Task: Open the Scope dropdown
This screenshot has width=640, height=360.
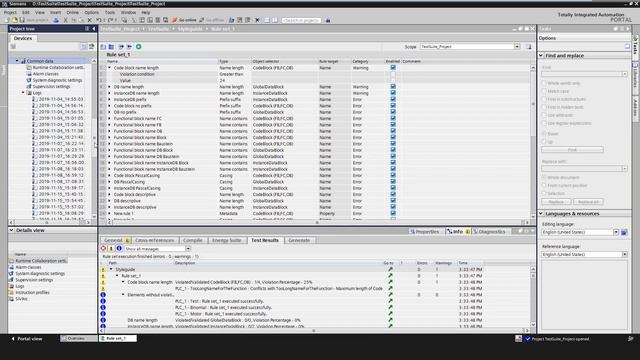Action: [x=517, y=47]
